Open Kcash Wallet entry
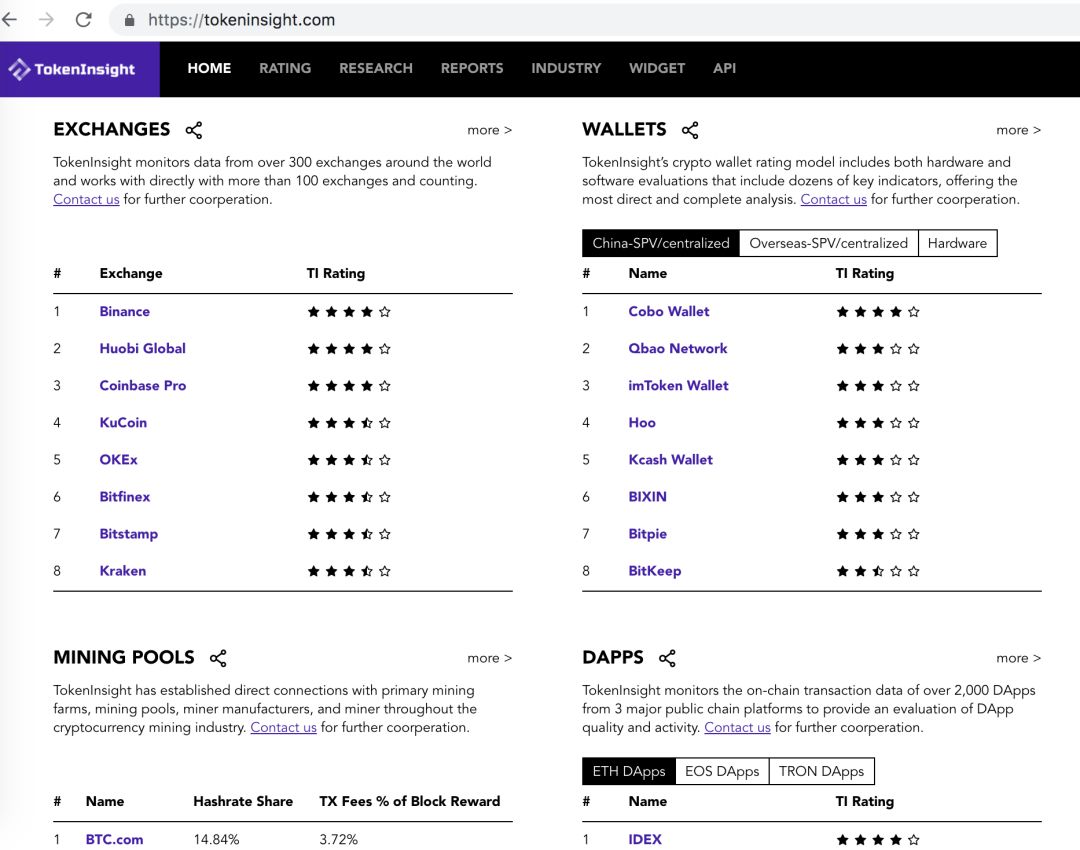This screenshot has height=850, width=1080. (x=670, y=459)
